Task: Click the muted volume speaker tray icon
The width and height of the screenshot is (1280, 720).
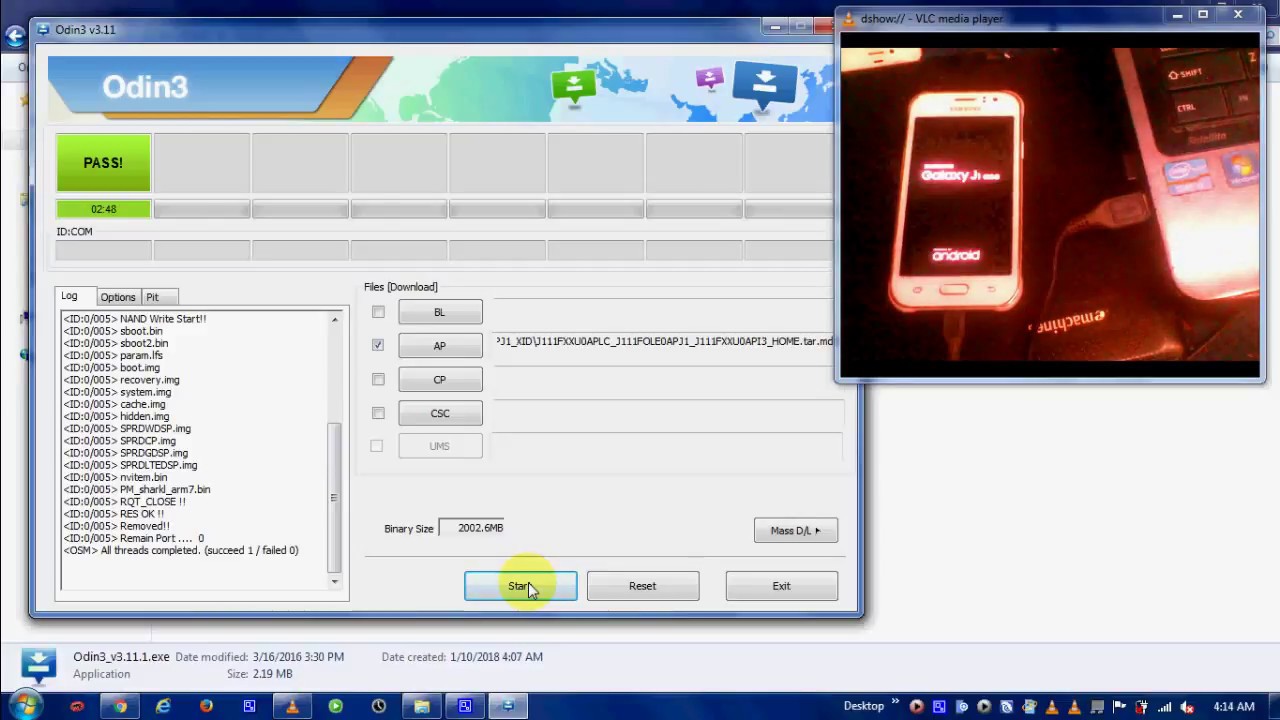Action: tap(1187, 707)
